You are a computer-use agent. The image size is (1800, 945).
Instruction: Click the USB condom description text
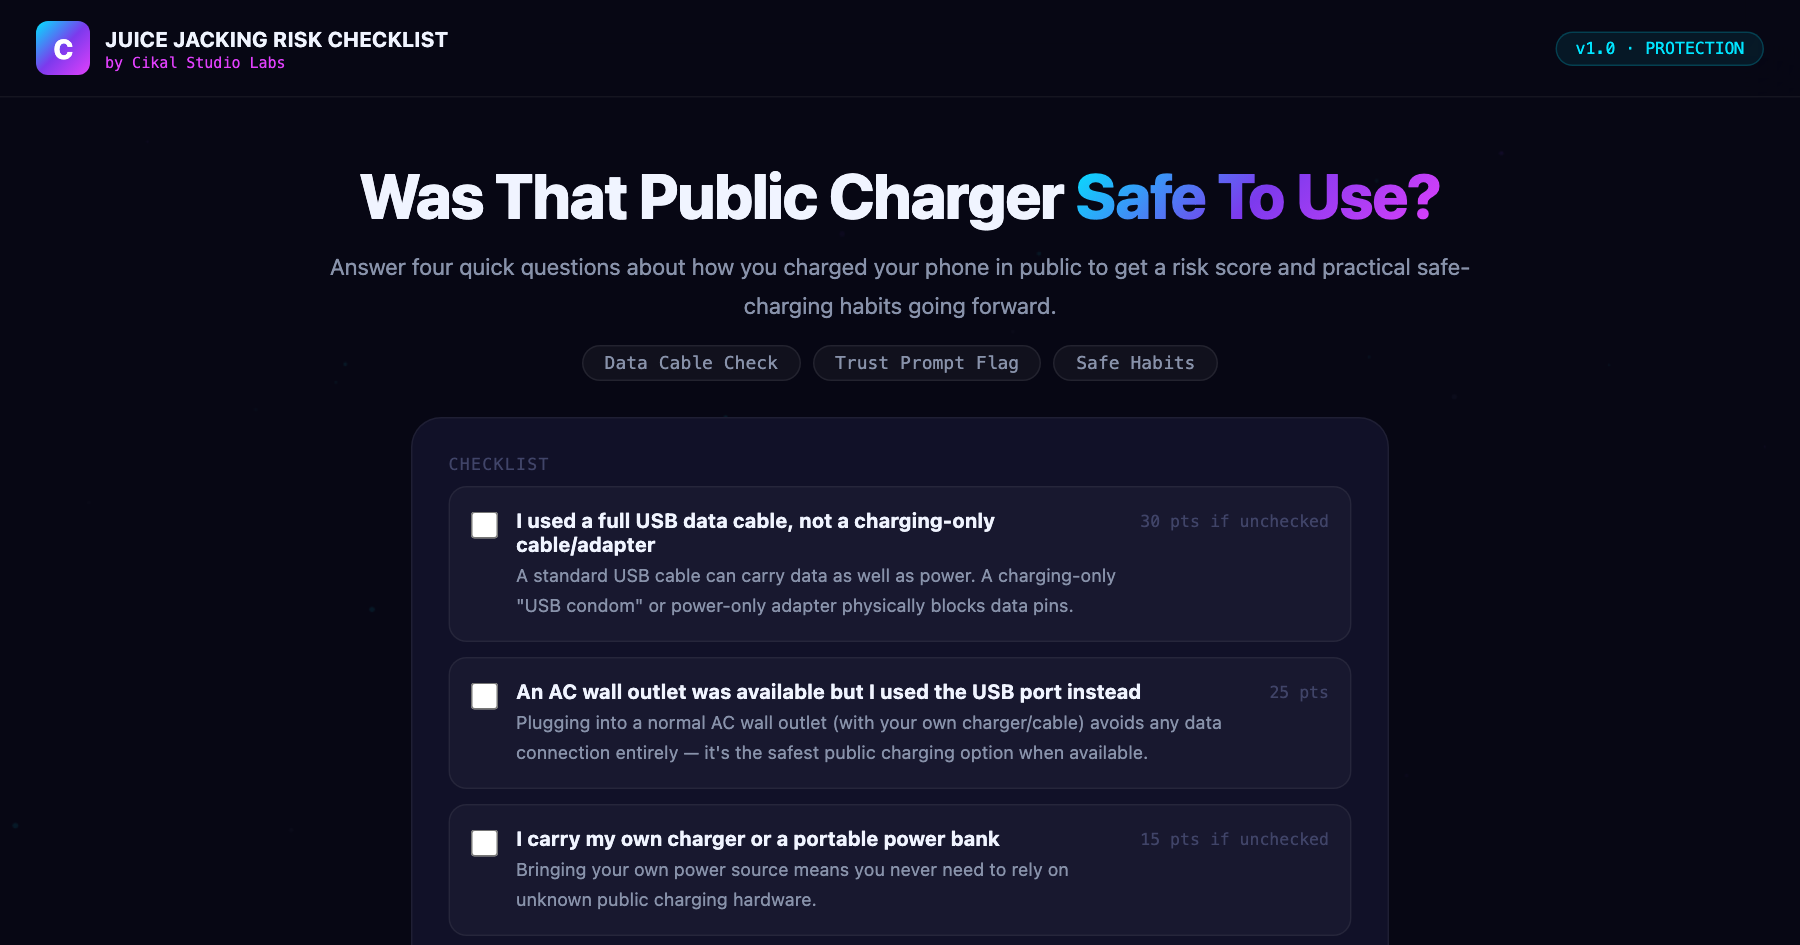815,591
